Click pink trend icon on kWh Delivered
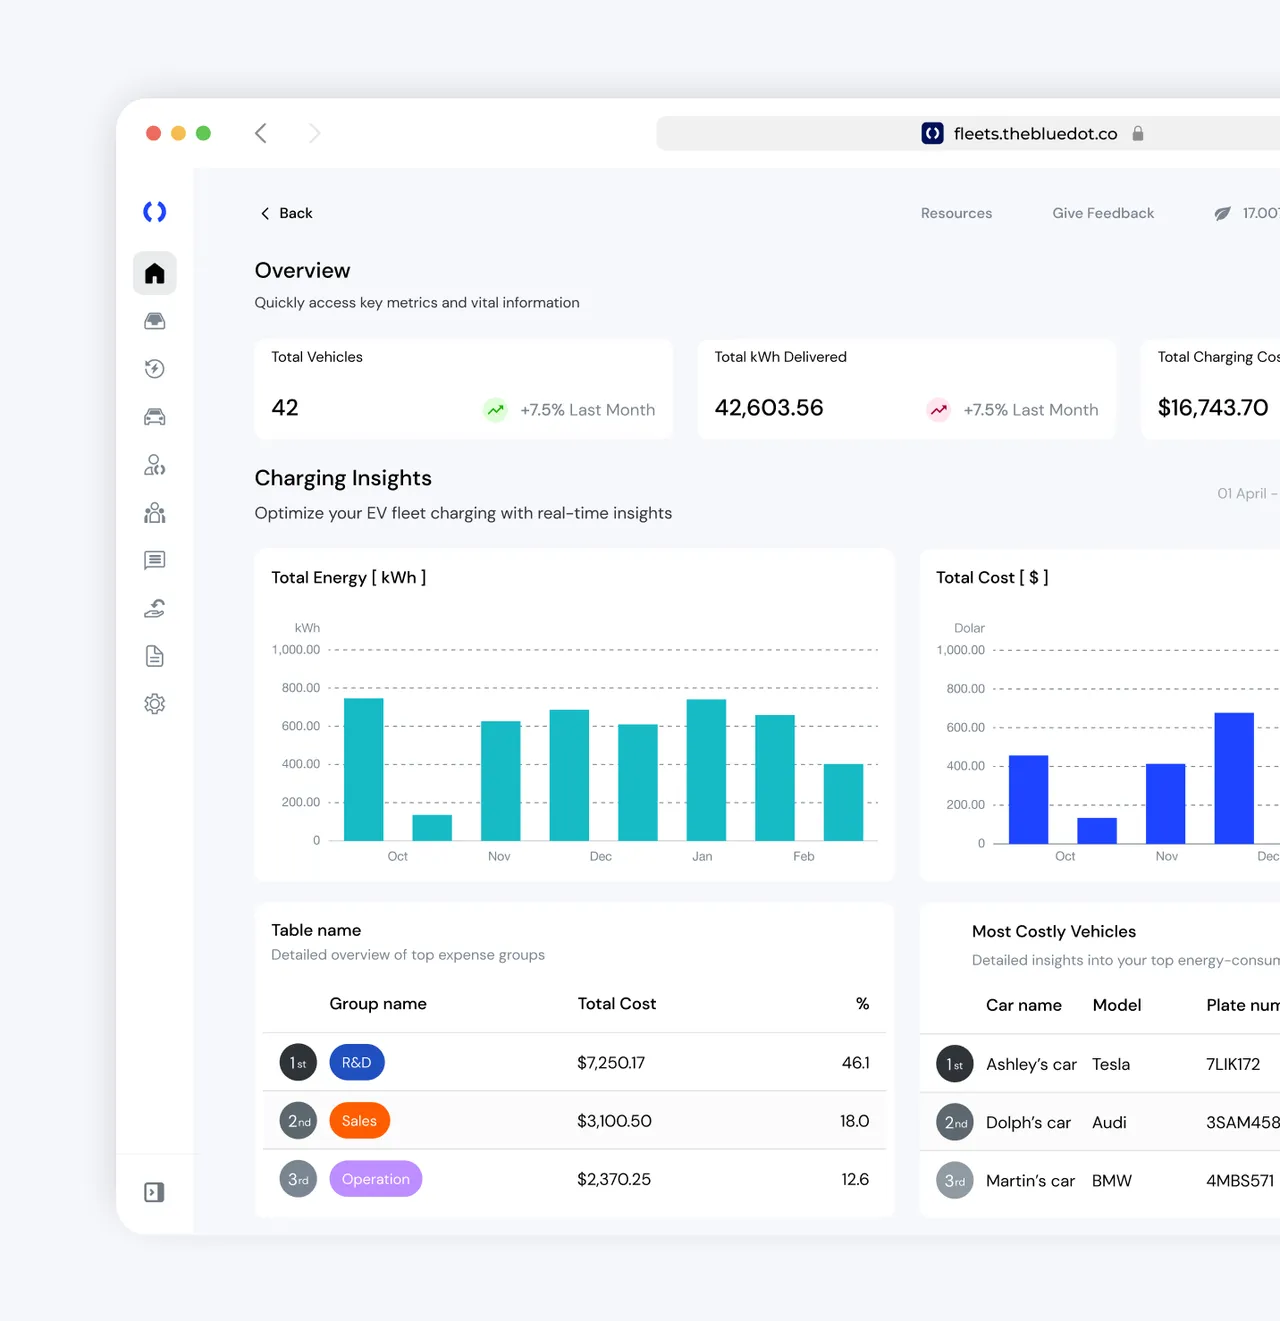1280x1321 pixels. [x=938, y=410]
